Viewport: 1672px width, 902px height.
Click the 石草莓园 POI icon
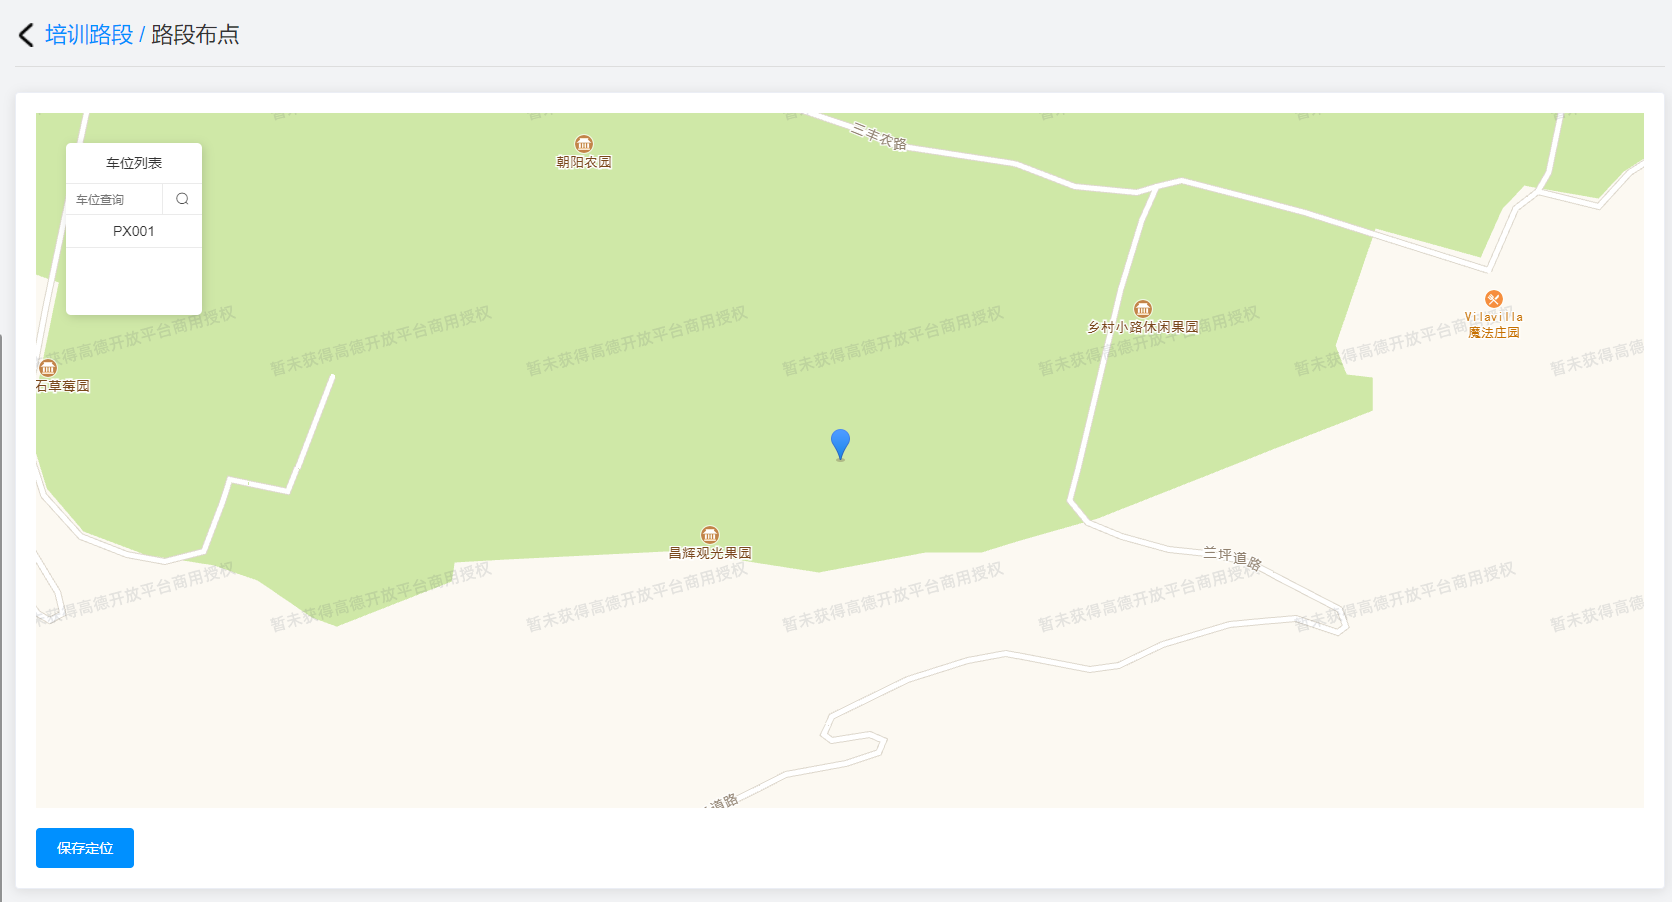[48, 368]
